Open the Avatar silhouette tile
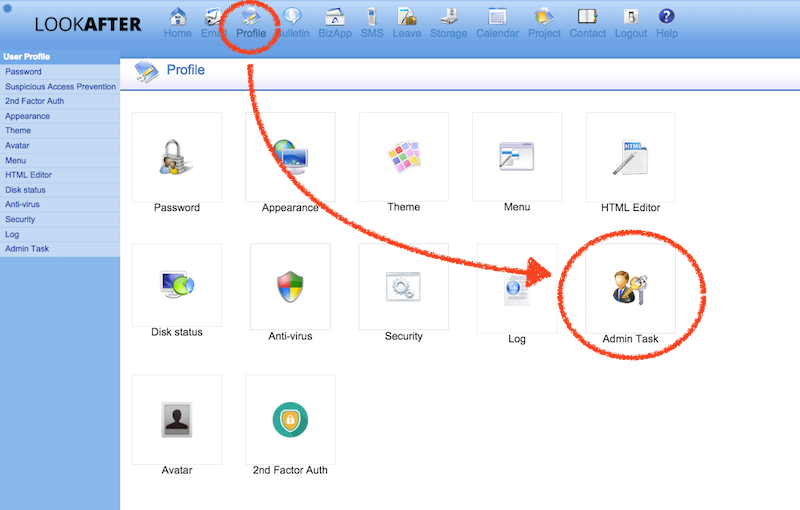 [x=177, y=420]
